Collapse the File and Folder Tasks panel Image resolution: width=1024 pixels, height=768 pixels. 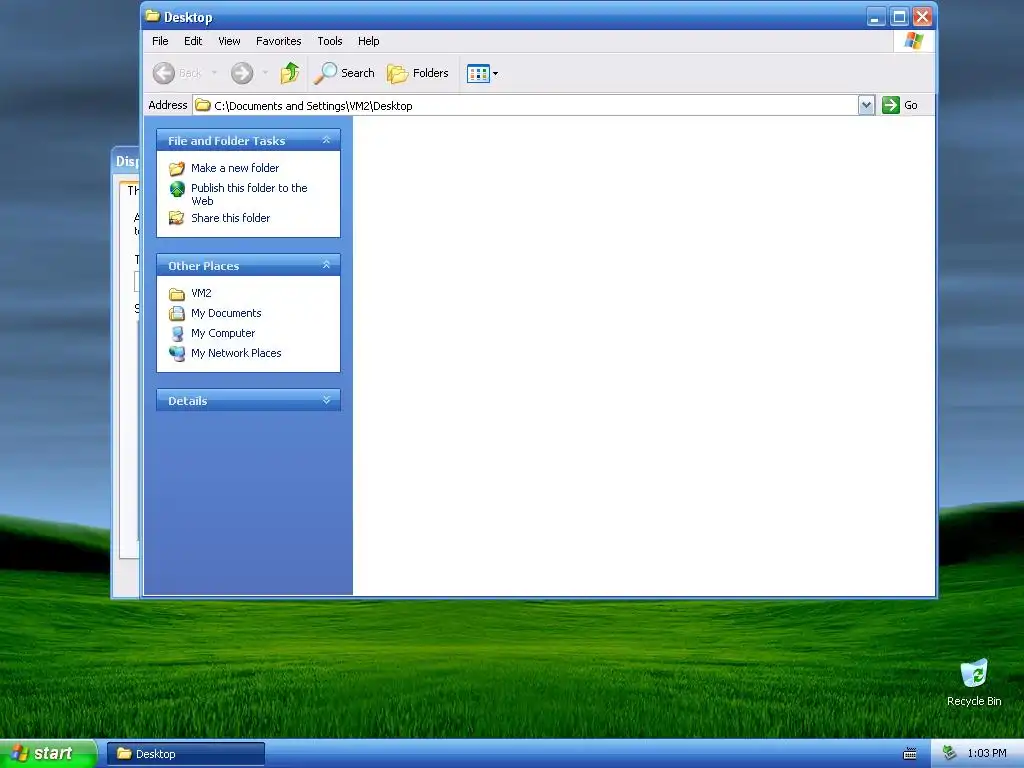pyautogui.click(x=327, y=140)
